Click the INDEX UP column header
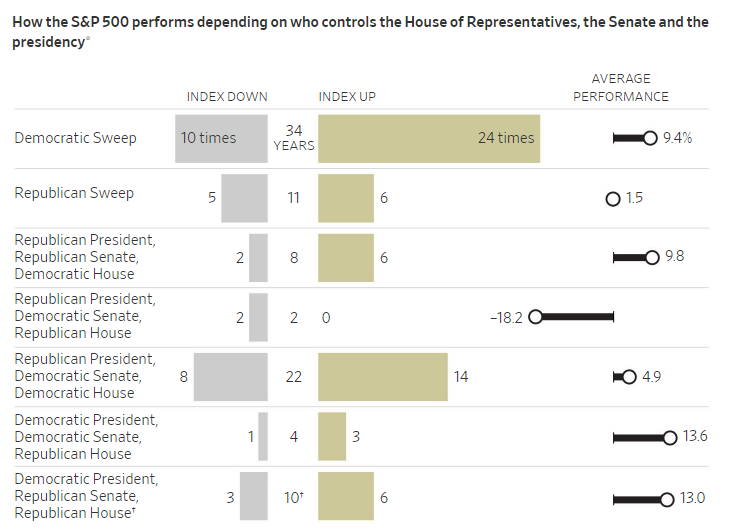This screenshot has width=746, height=530. pos(347,97)
